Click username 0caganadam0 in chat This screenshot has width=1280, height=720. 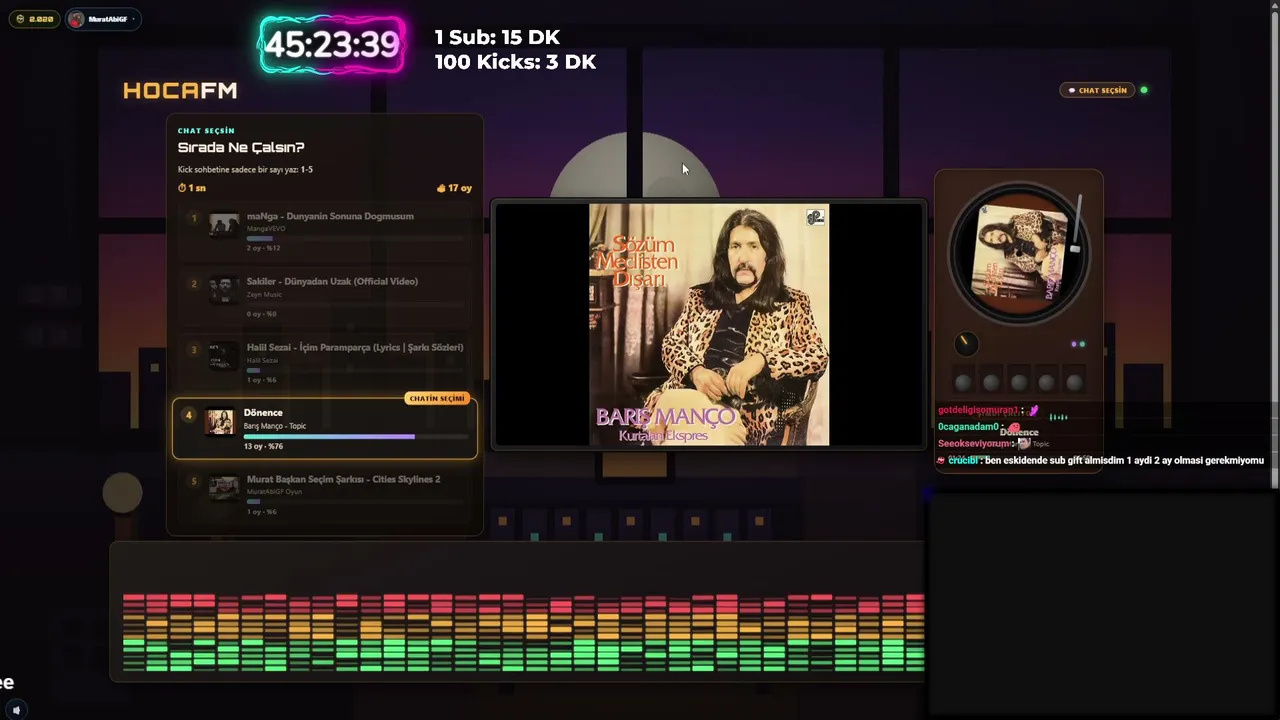point(968,427)
